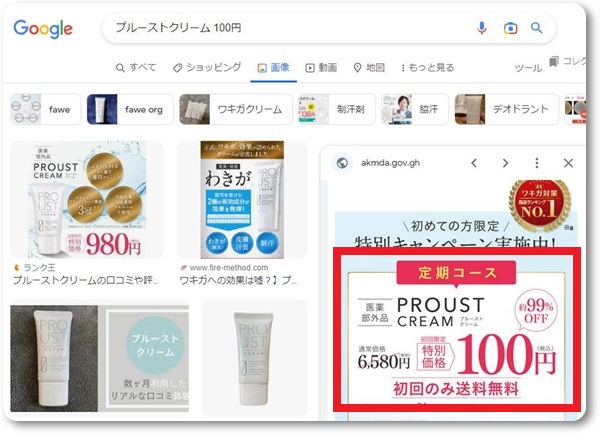
Task: Open the Proust Cream 980円 image result
Action: [x=87, y=200]
